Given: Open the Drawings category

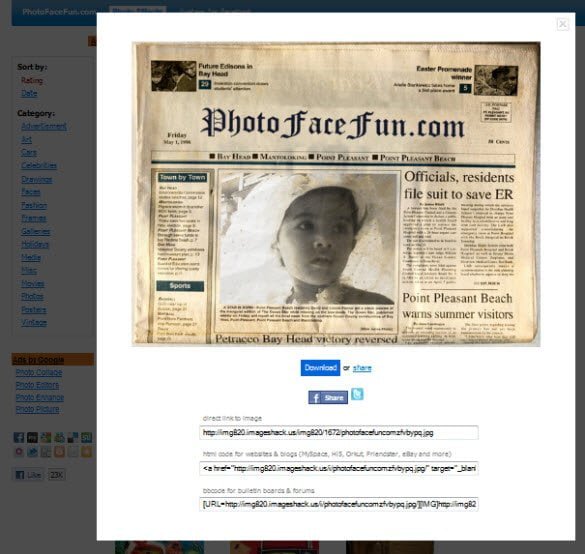Looking at the screenshot, I should tap(37, 179).
